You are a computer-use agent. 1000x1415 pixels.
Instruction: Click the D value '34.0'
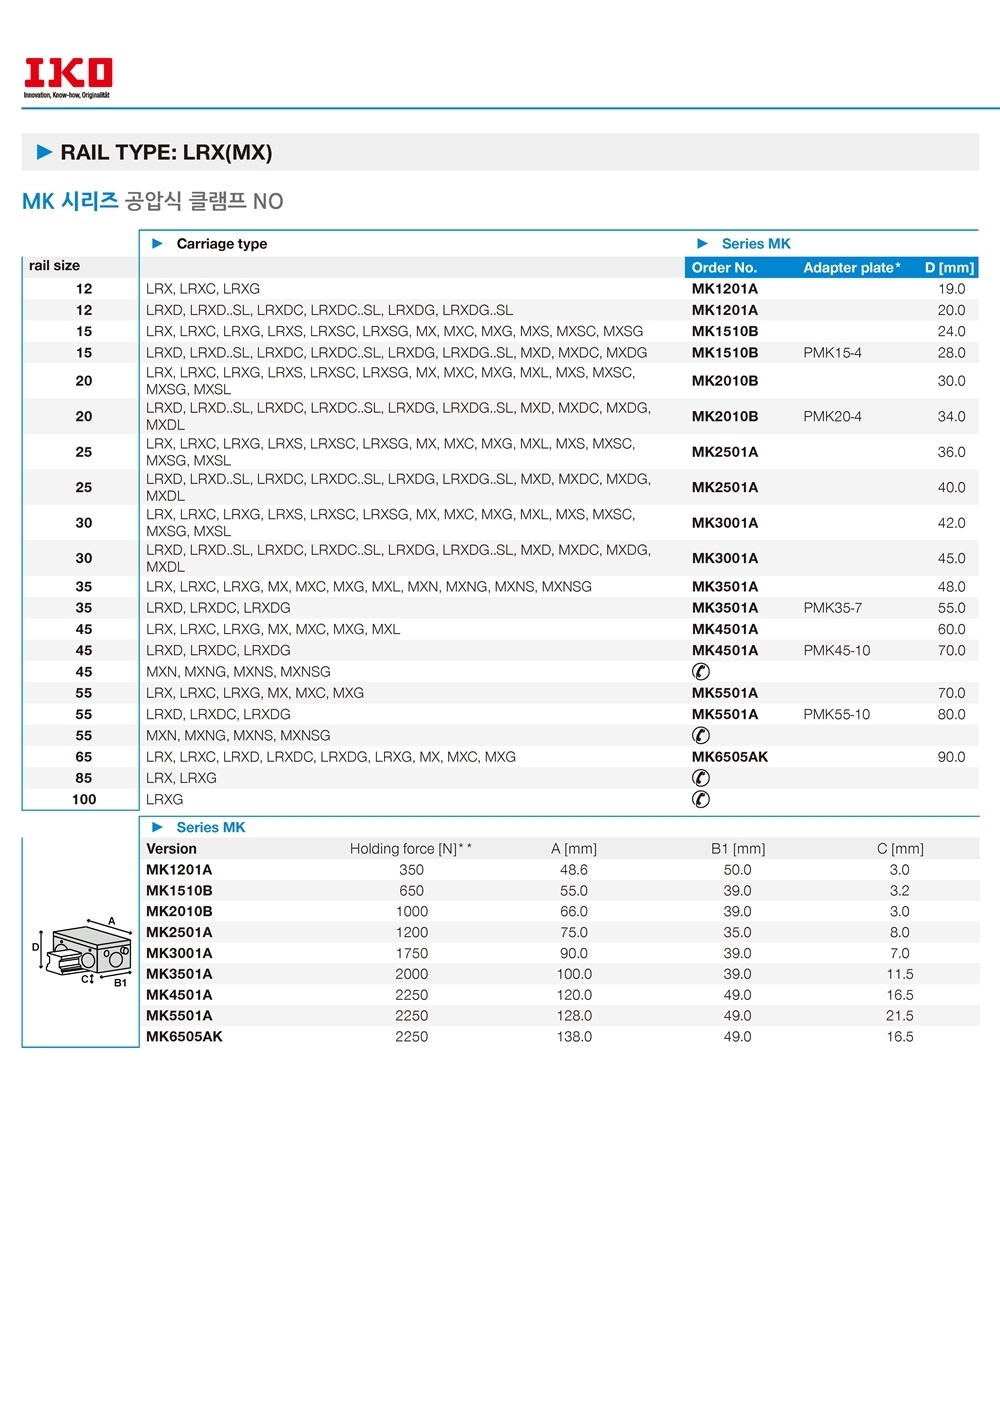click(952, 416)
